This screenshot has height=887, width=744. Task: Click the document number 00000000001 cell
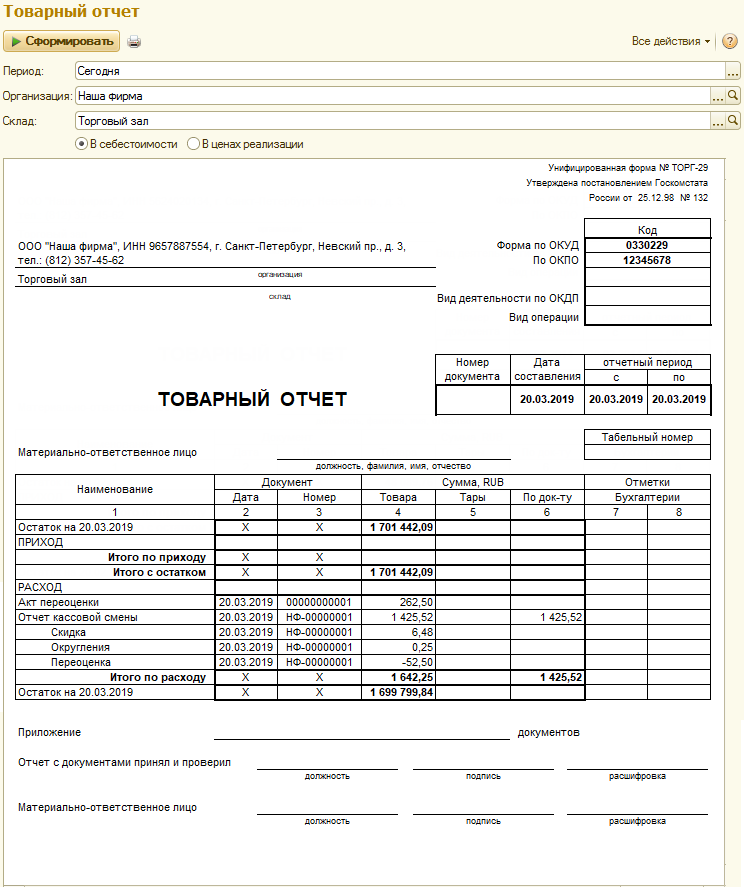319,603
